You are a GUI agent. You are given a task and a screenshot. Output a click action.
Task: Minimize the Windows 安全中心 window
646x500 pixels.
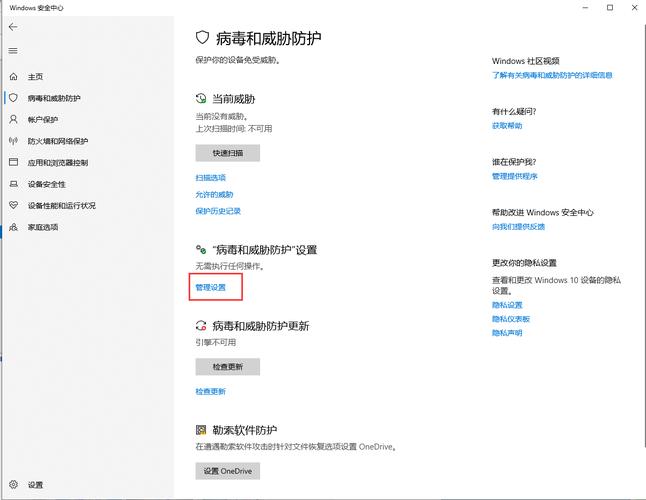585,8
